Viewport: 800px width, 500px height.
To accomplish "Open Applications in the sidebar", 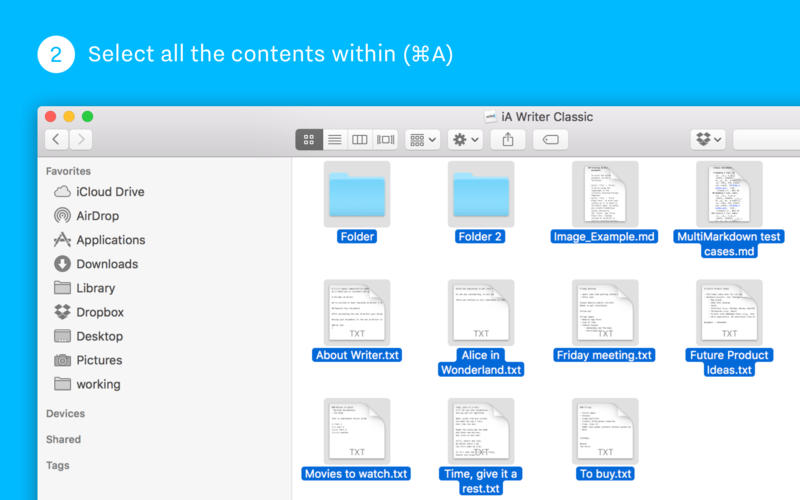I will [99, 240].
